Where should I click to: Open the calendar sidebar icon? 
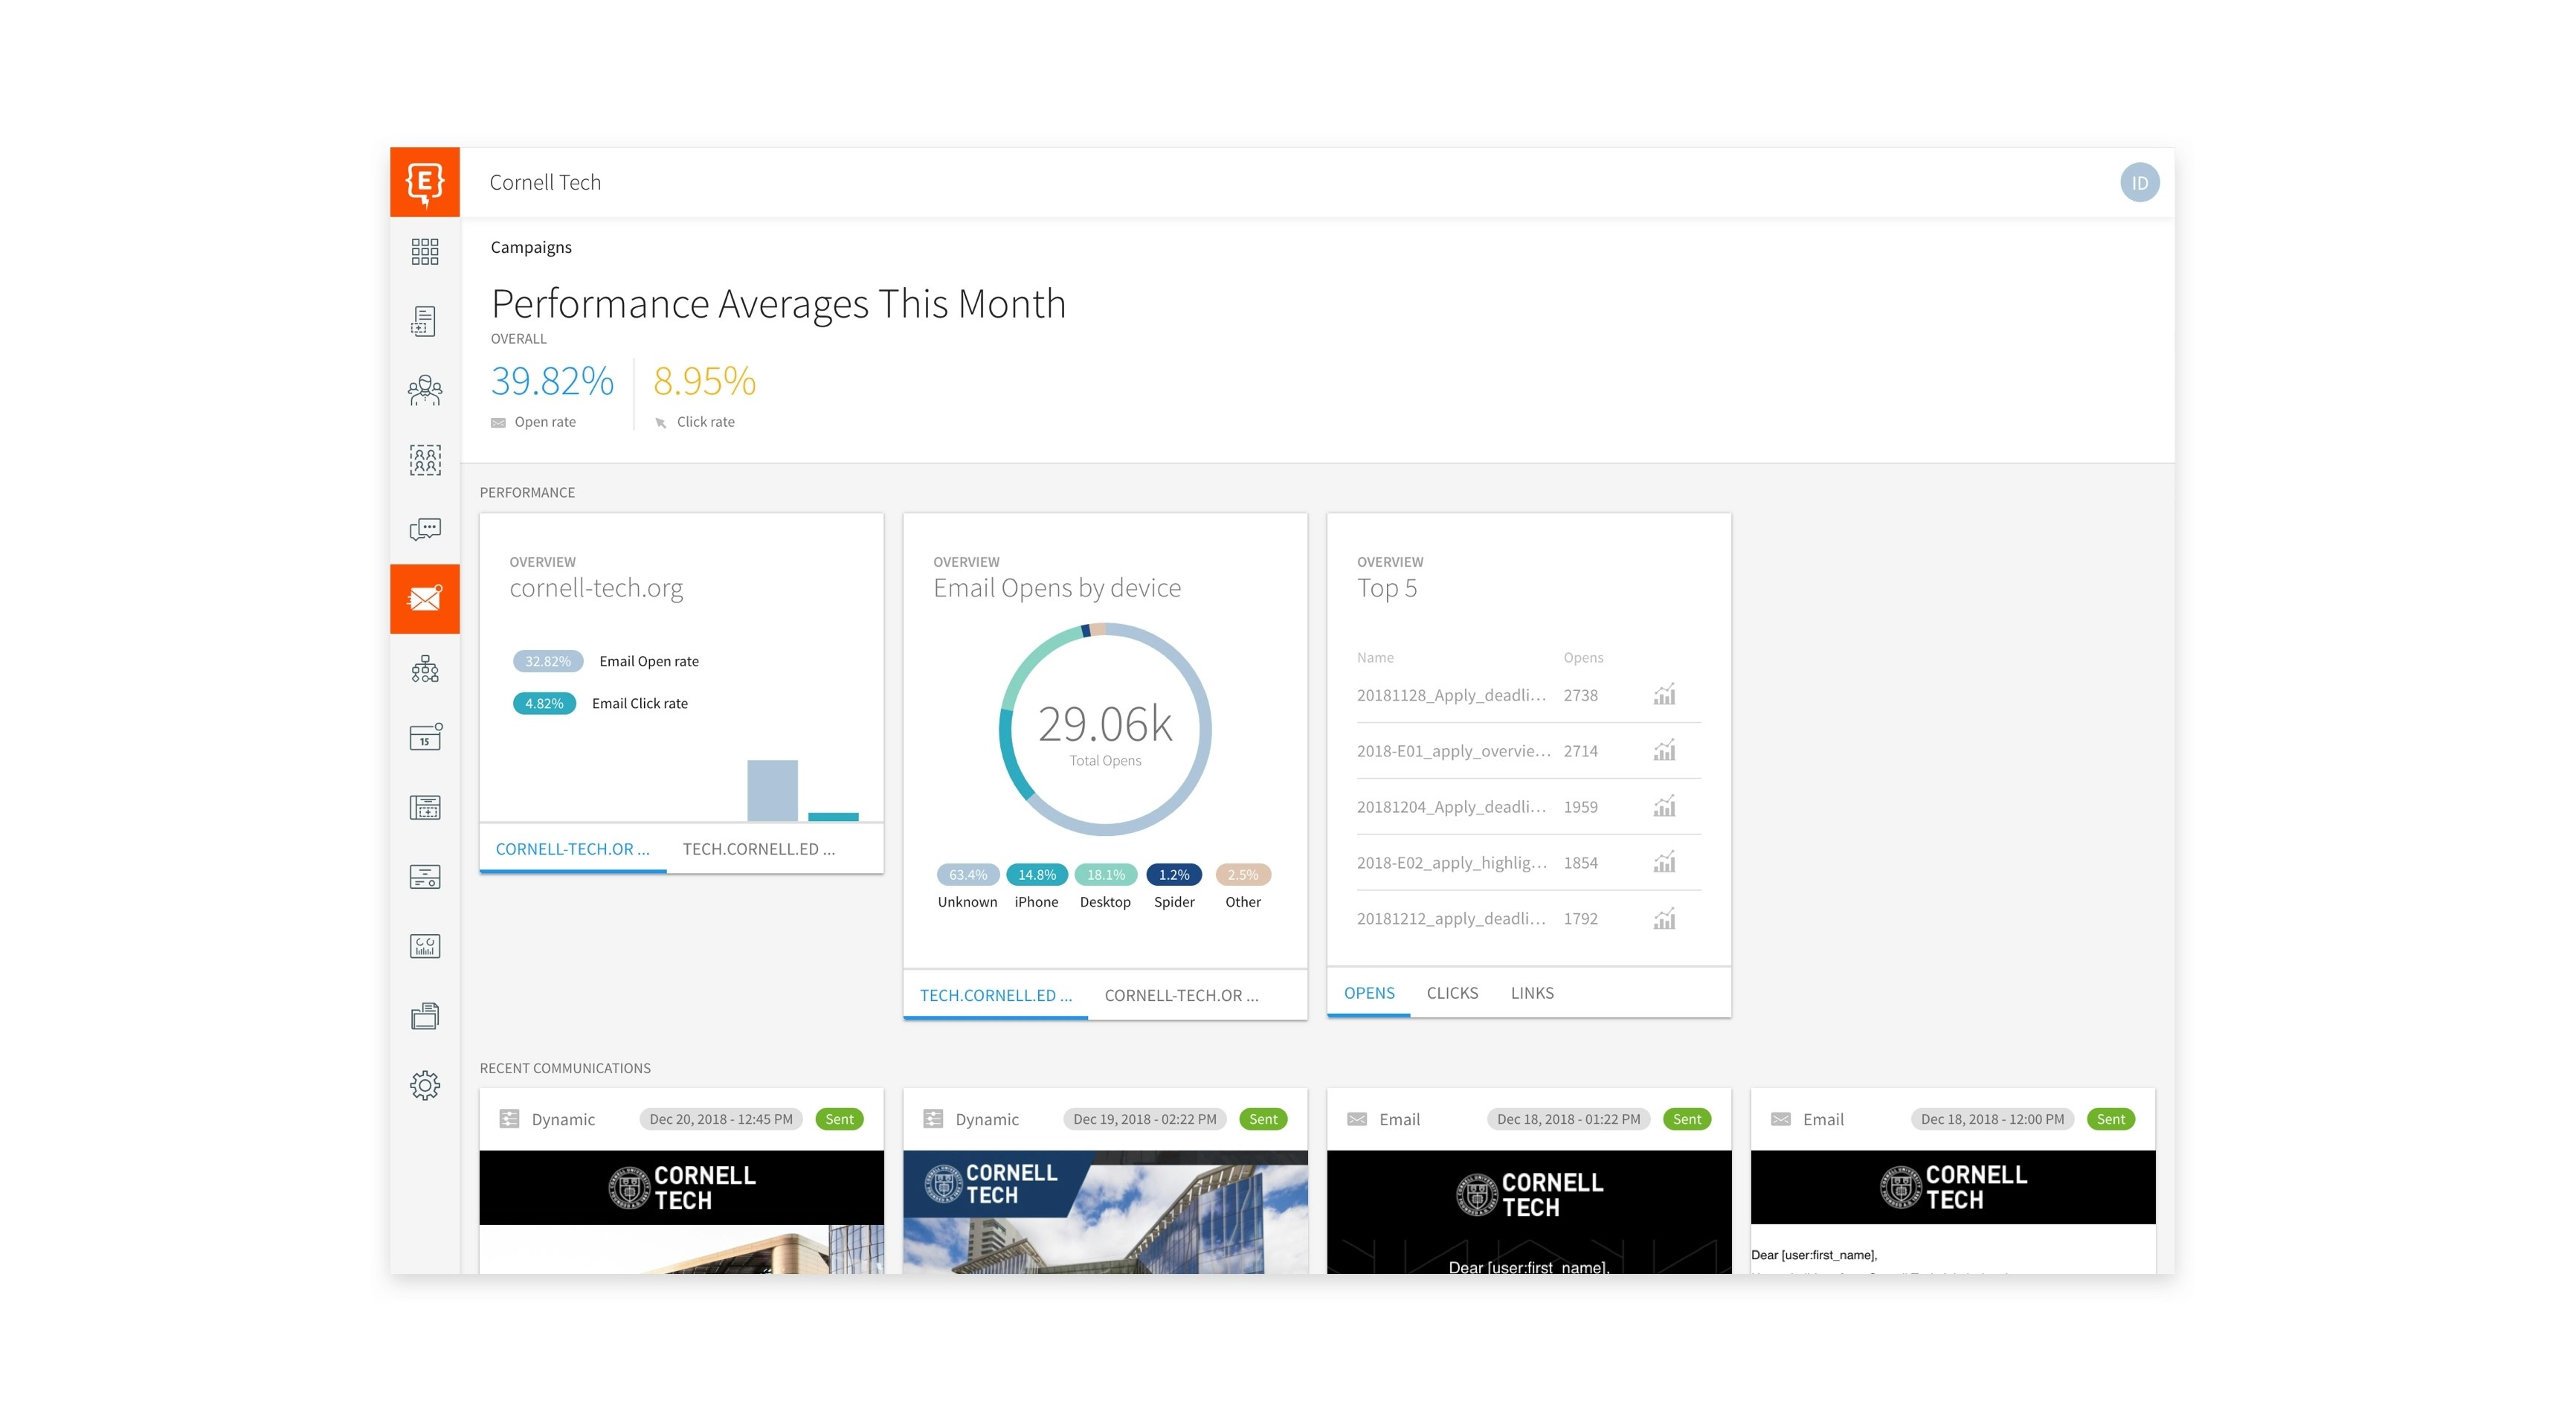click(x=425, y=738)
